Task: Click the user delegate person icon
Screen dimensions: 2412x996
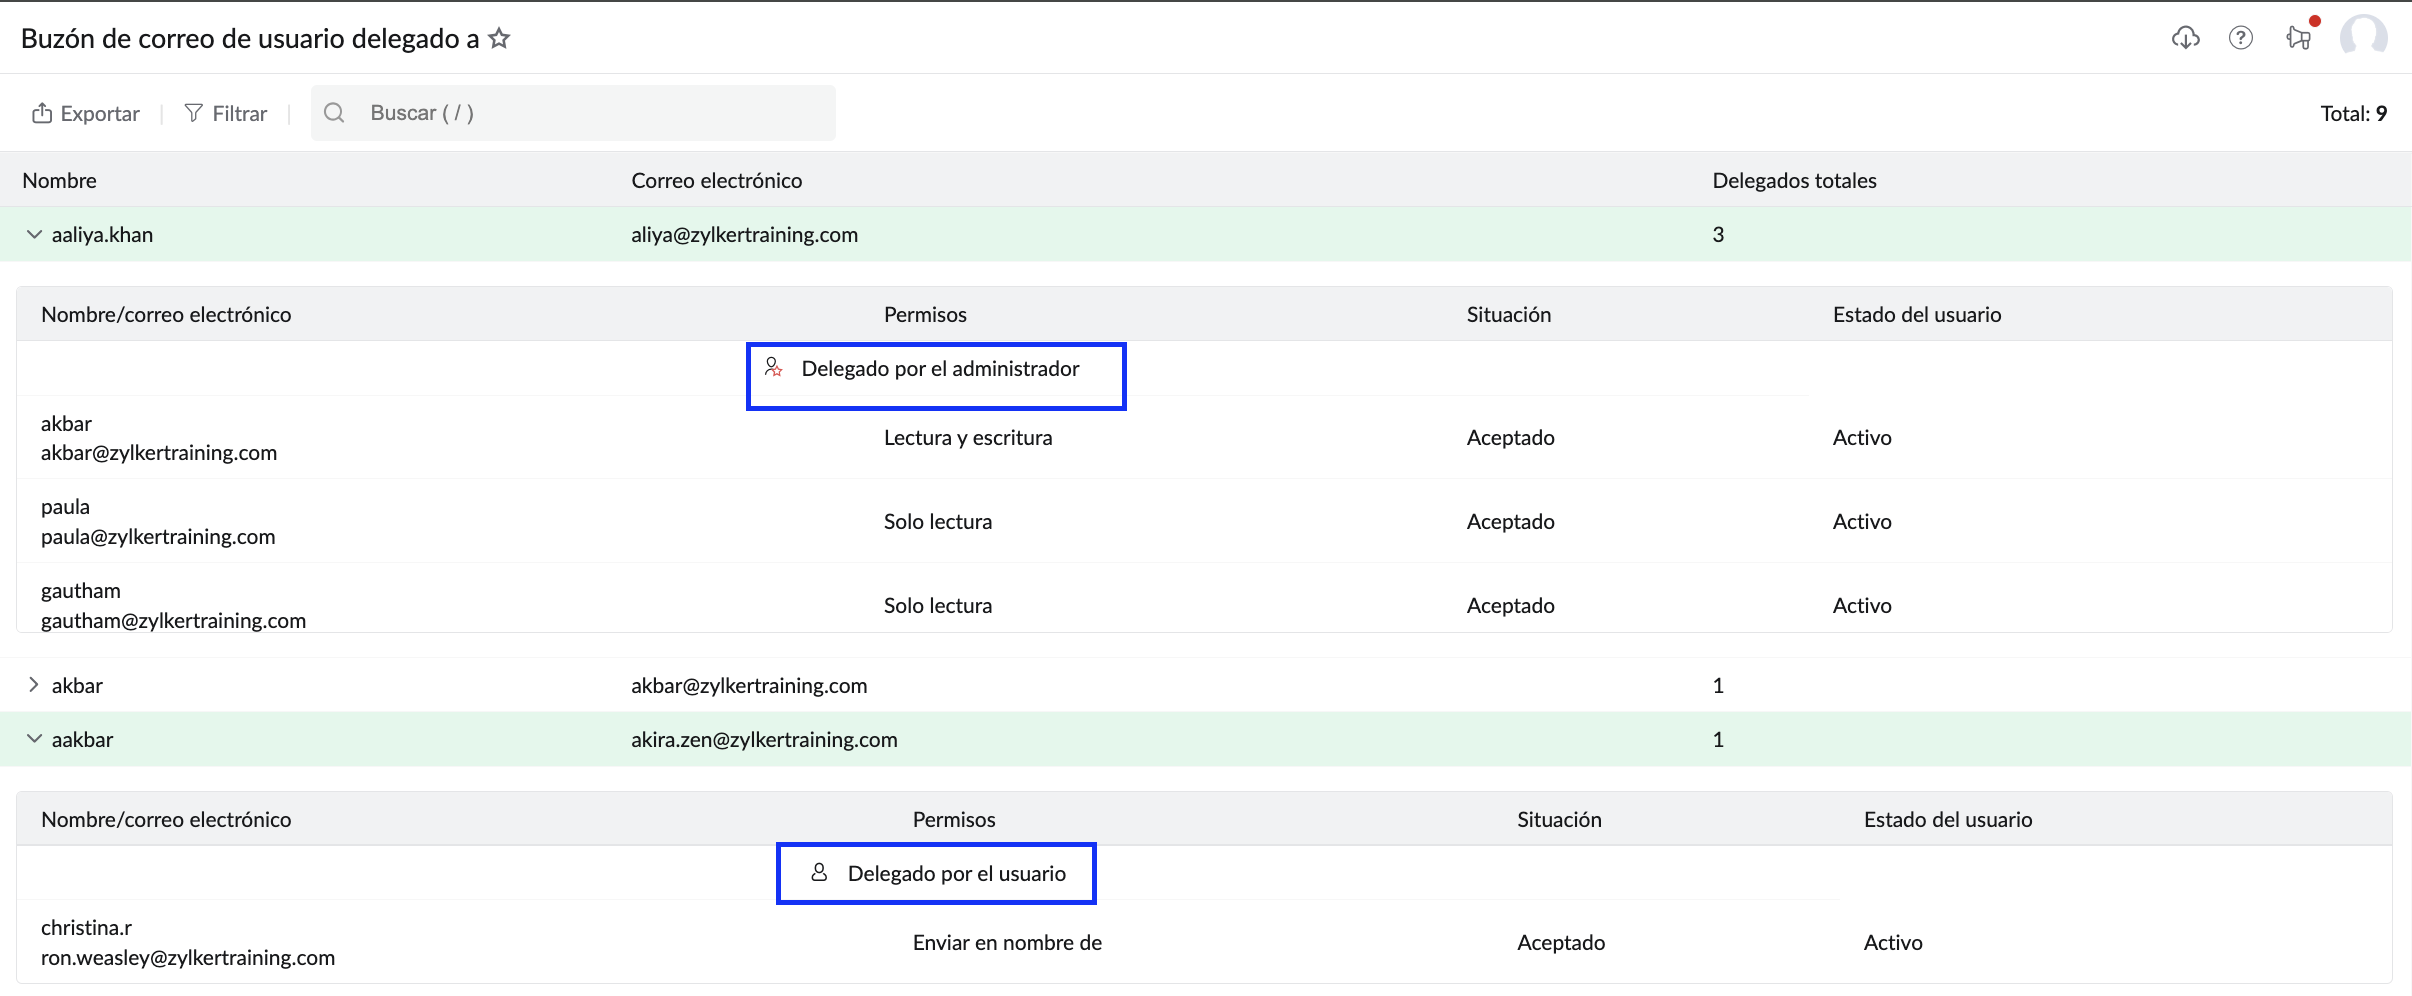Action: (819, 872)
